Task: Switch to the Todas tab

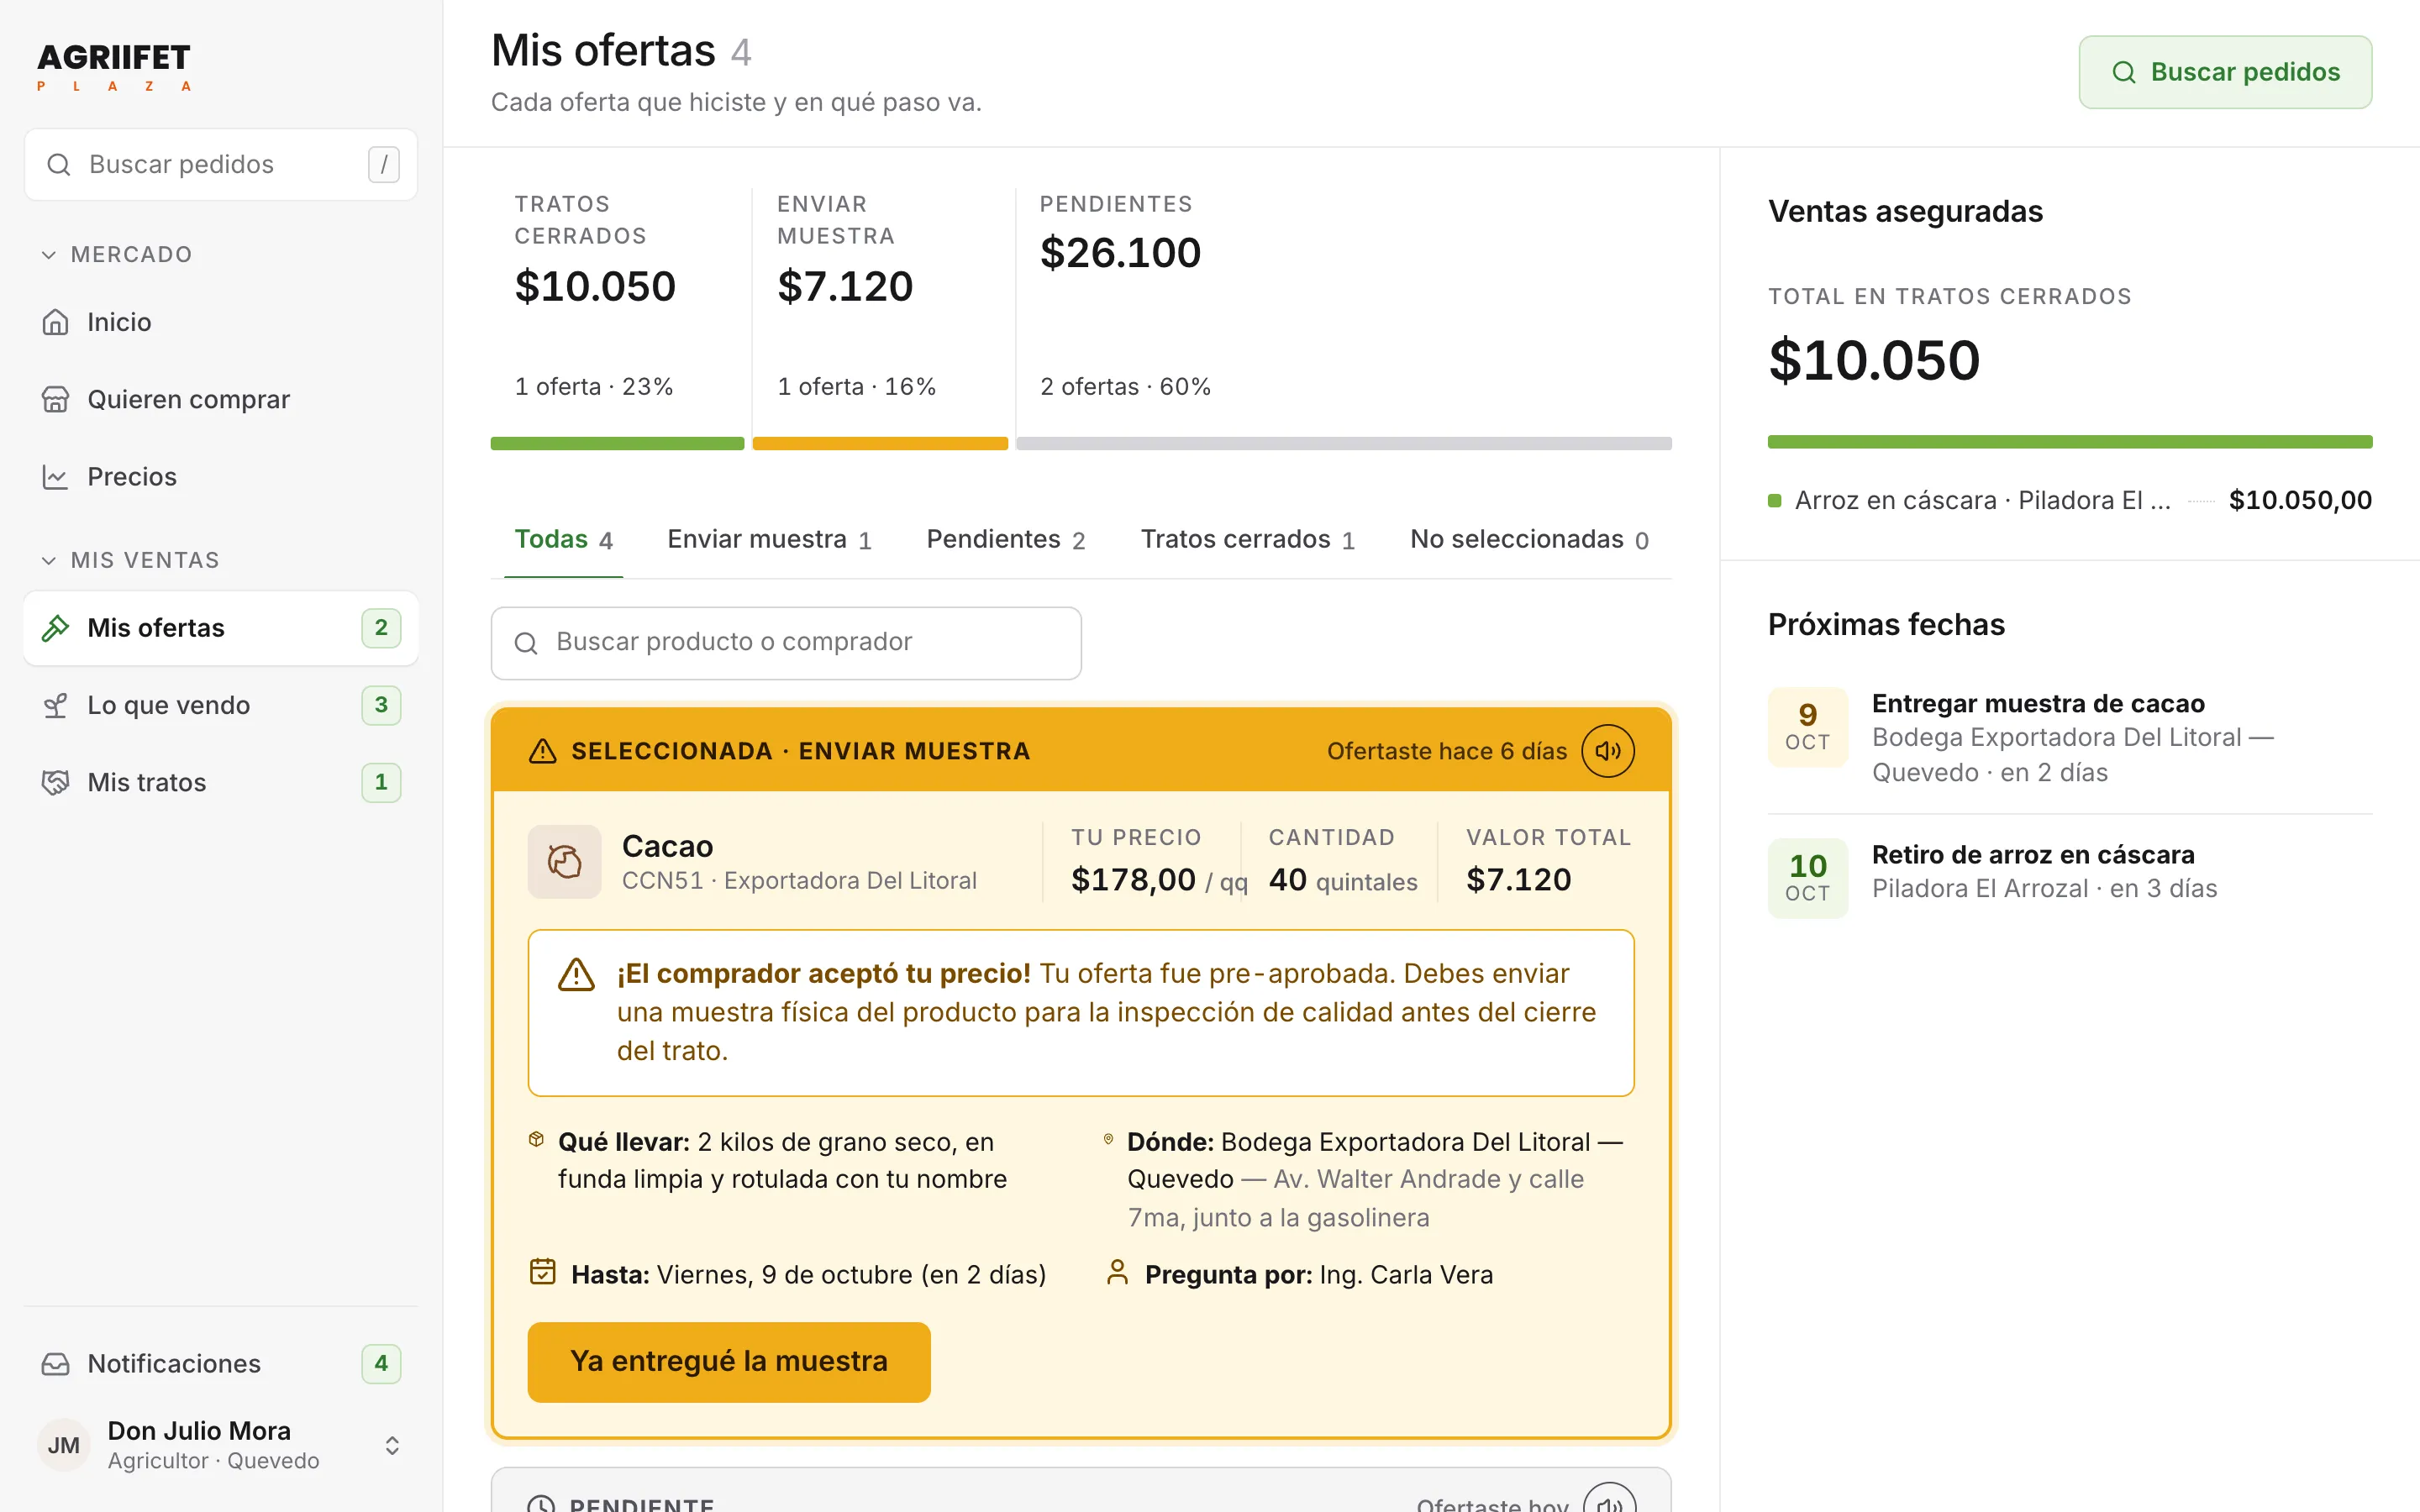Action: pyautogui.click(x=563, y=540)
